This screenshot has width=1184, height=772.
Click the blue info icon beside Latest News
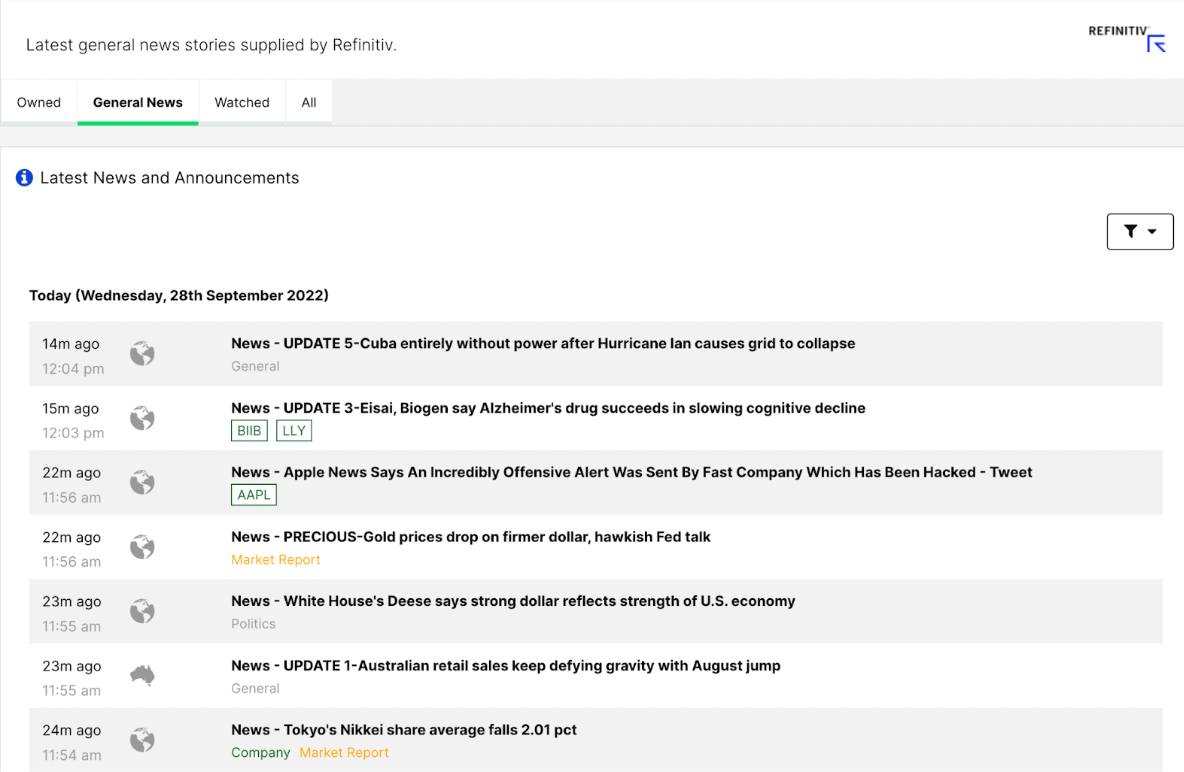(x=24, y=178)
